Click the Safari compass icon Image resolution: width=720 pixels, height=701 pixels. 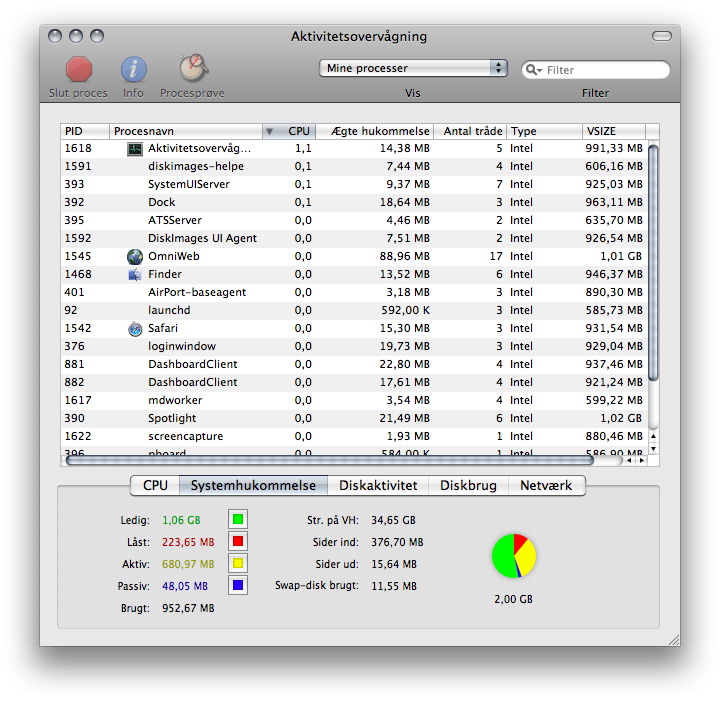tap(135, 329)
